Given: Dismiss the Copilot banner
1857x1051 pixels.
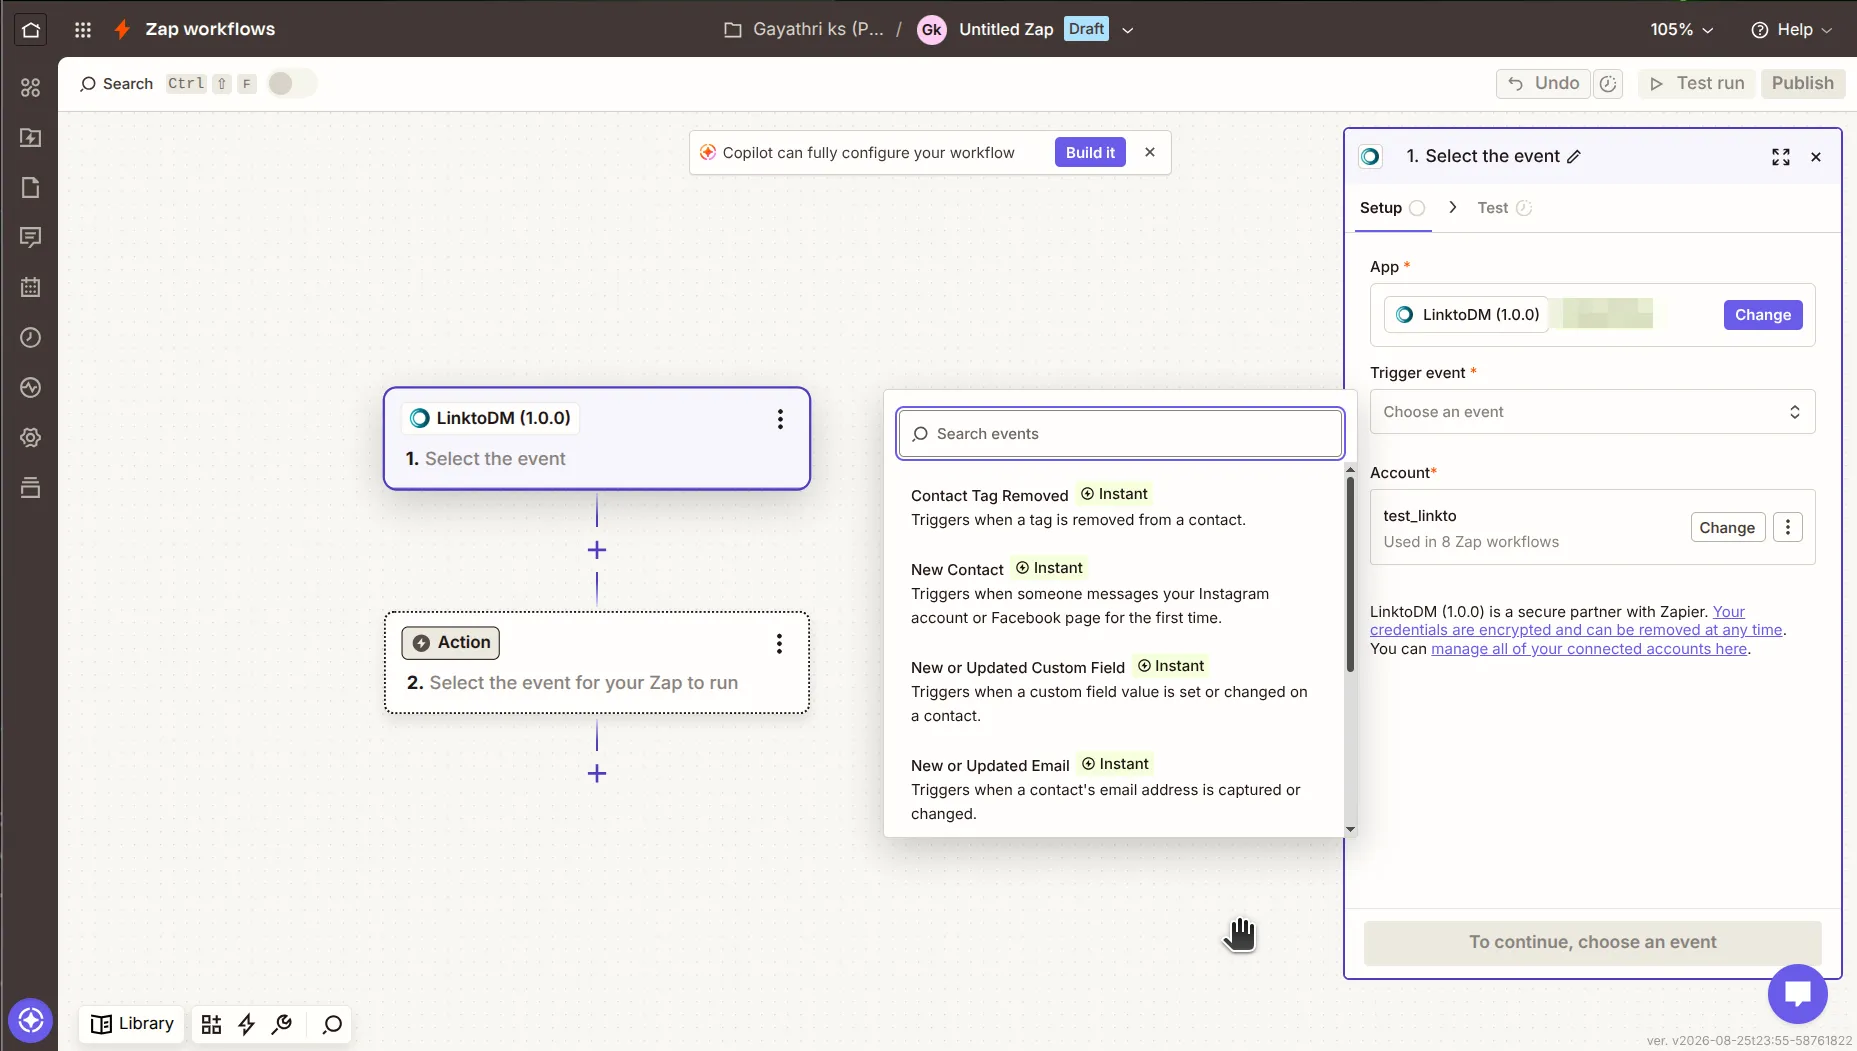Looking at the screenshot, I should (x=1150, y=153).
